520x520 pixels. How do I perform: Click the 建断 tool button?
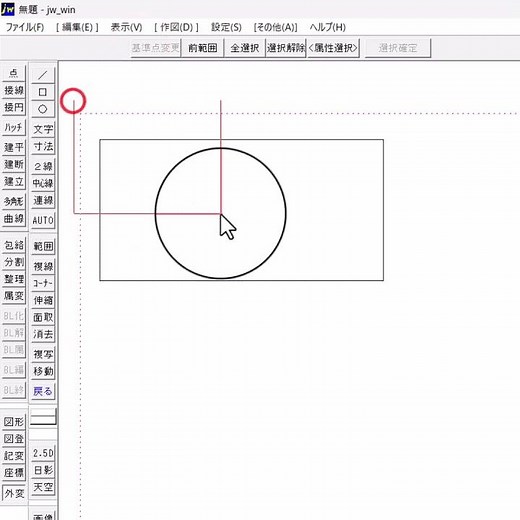coord(14,164)
